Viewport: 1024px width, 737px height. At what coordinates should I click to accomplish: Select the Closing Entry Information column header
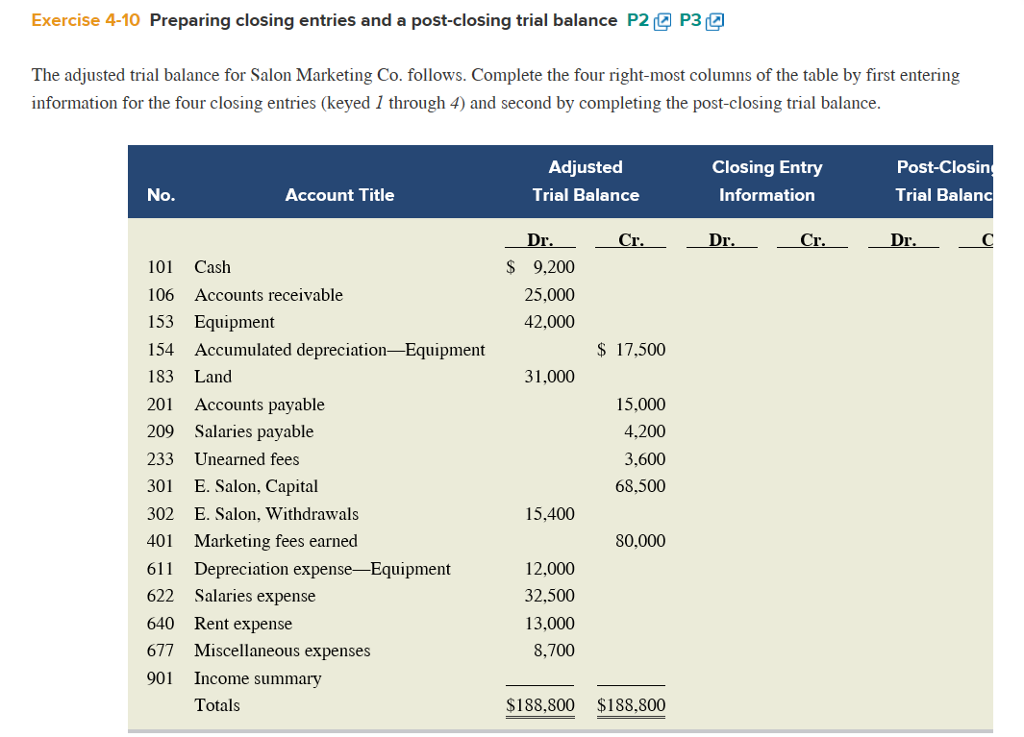(x=767, y=181)
